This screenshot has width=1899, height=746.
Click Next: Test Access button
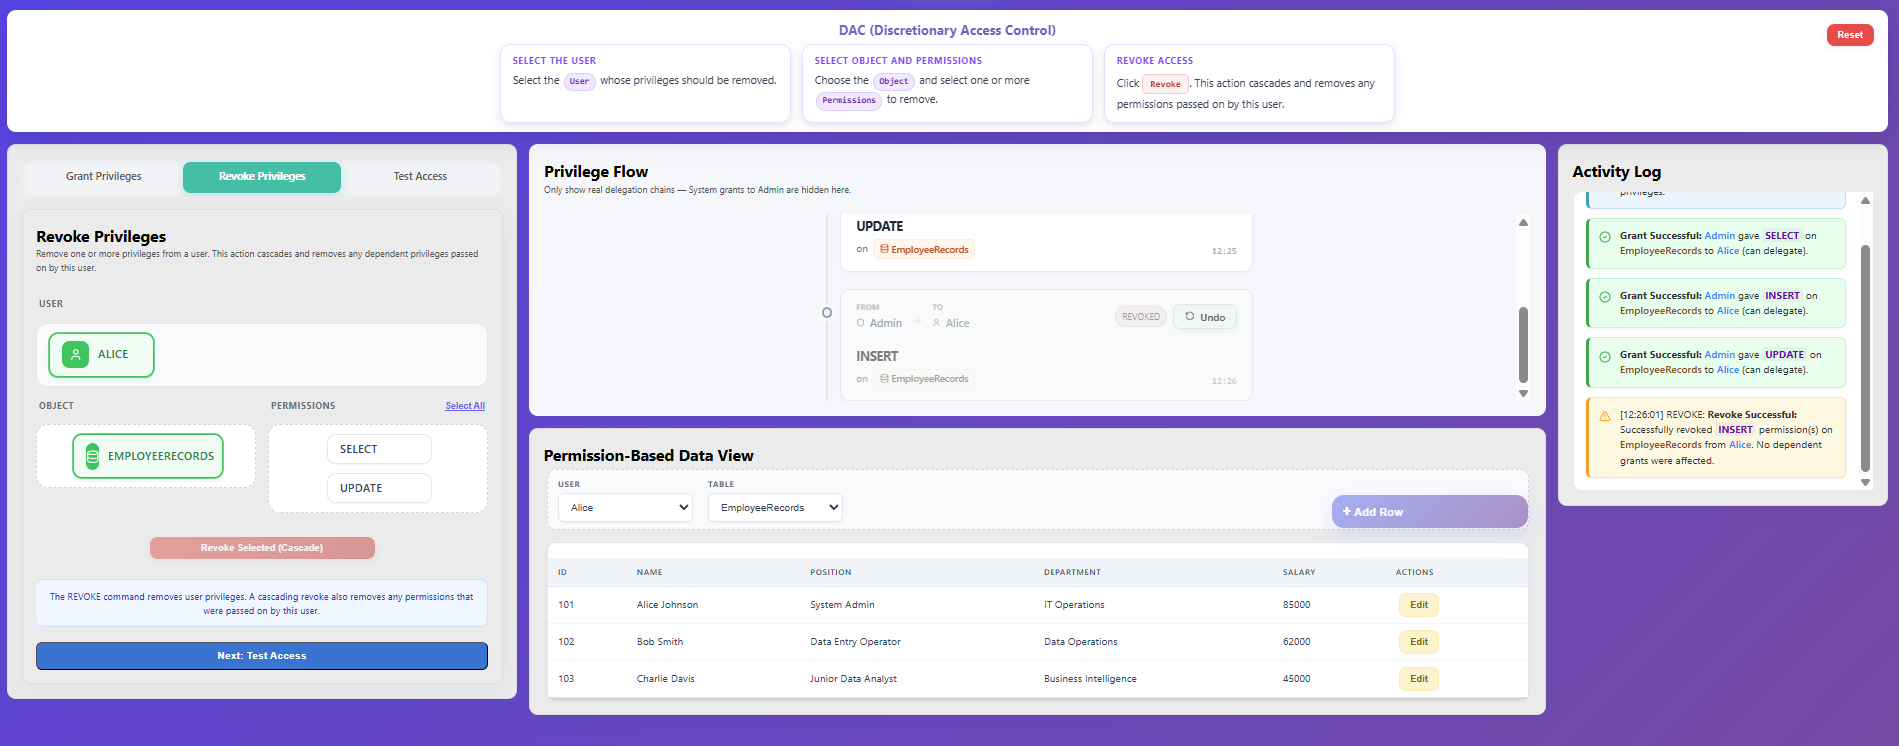click(262, 656)
